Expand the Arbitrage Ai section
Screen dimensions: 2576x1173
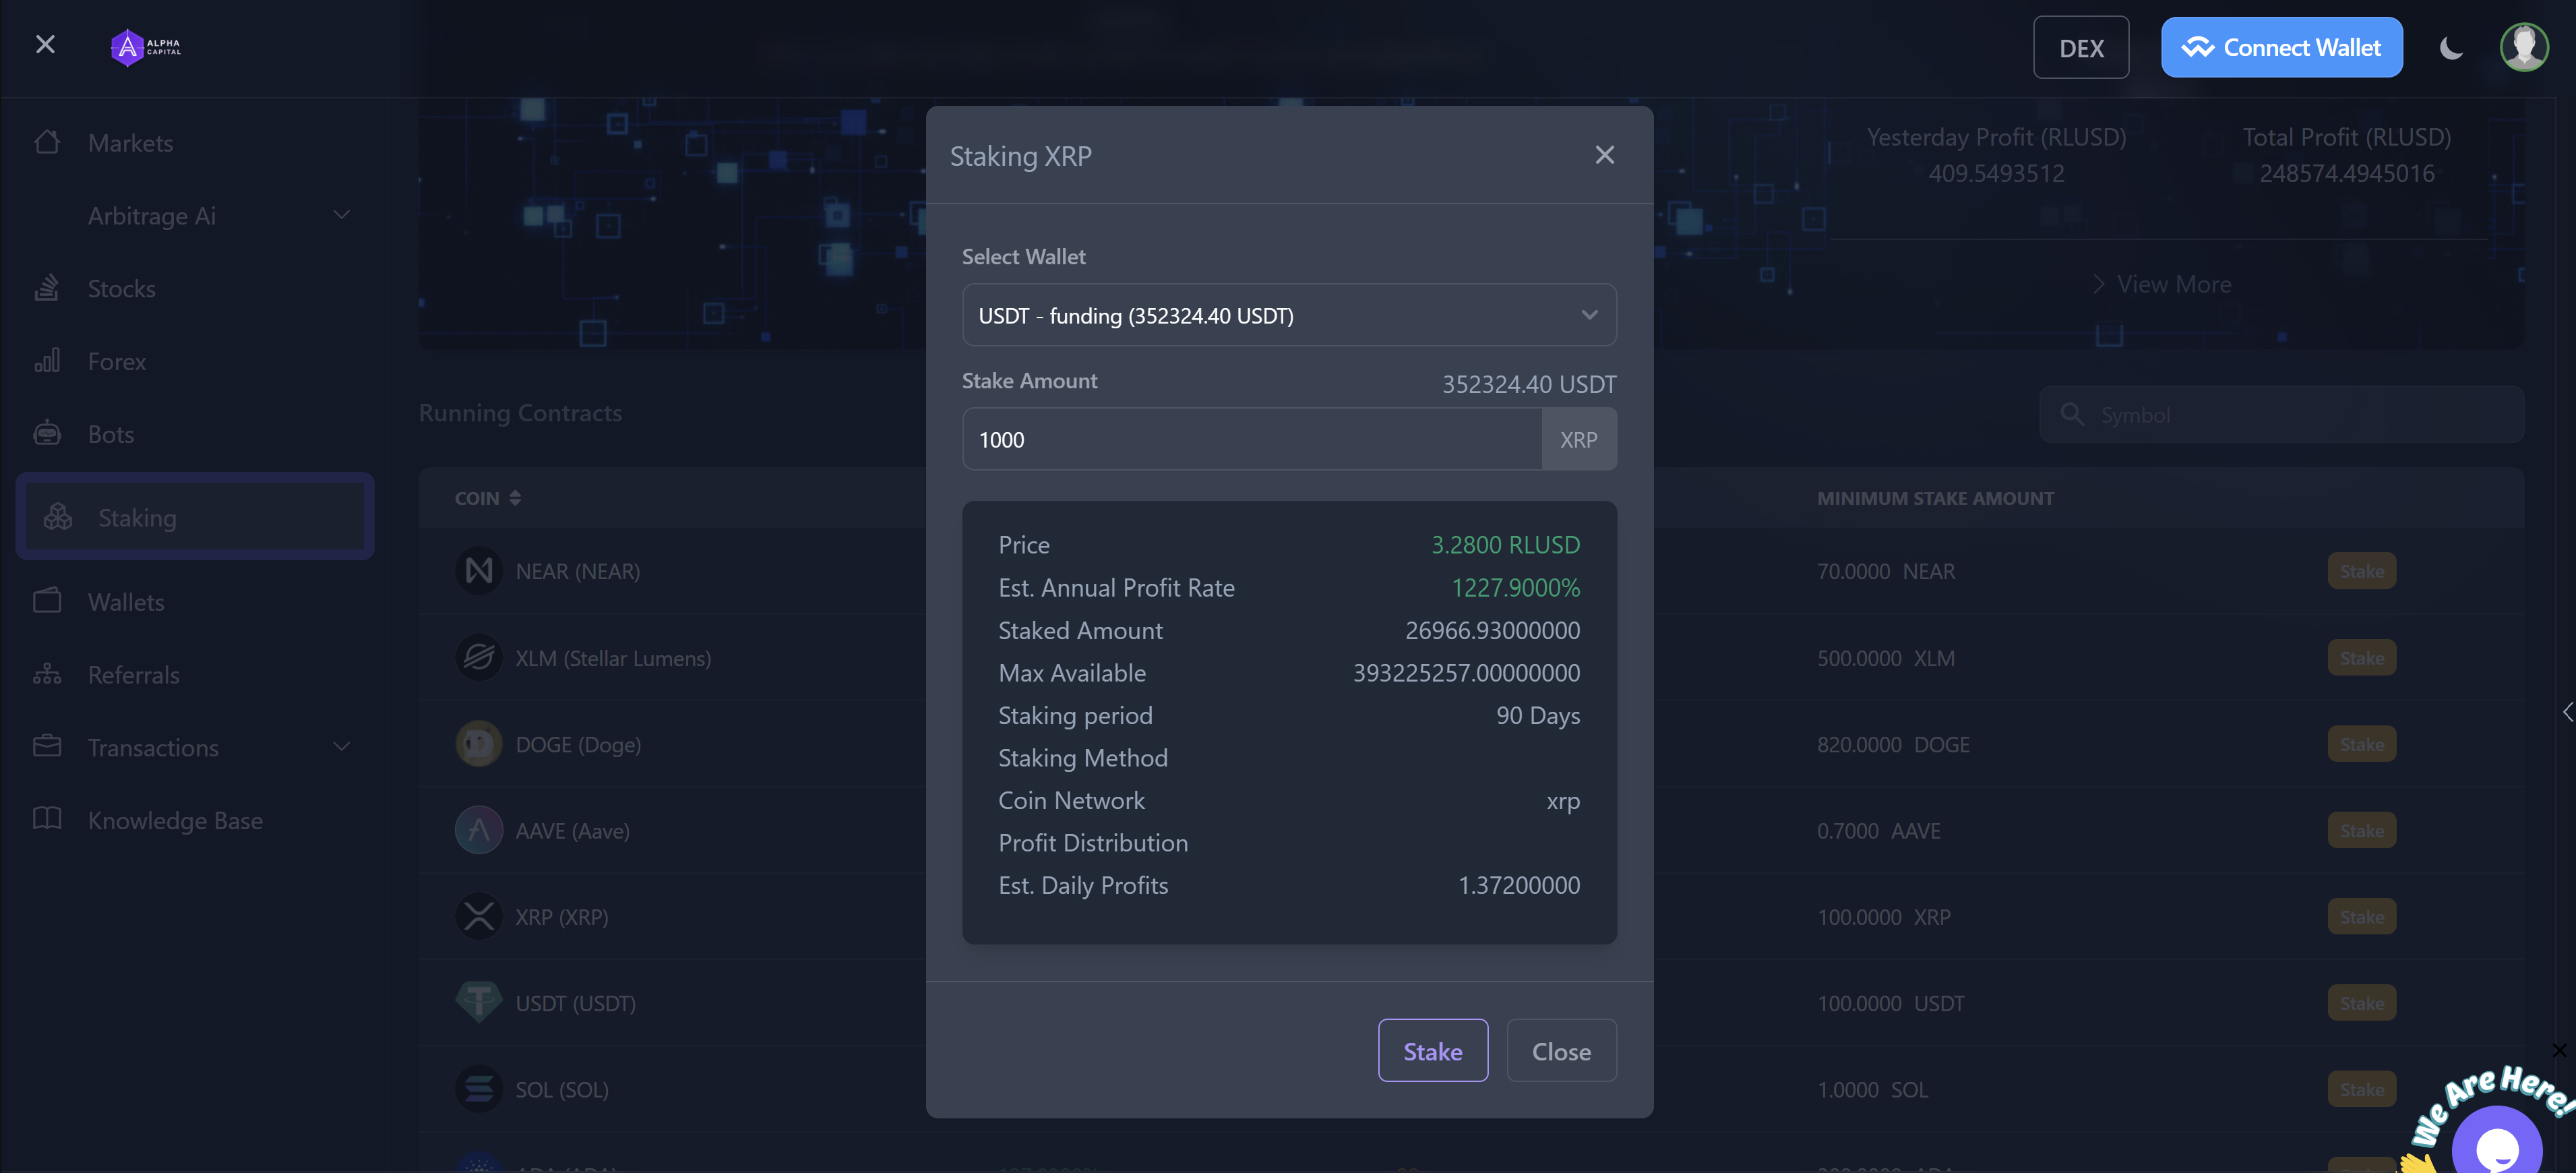pyautogui.click(x=341, y=214)
